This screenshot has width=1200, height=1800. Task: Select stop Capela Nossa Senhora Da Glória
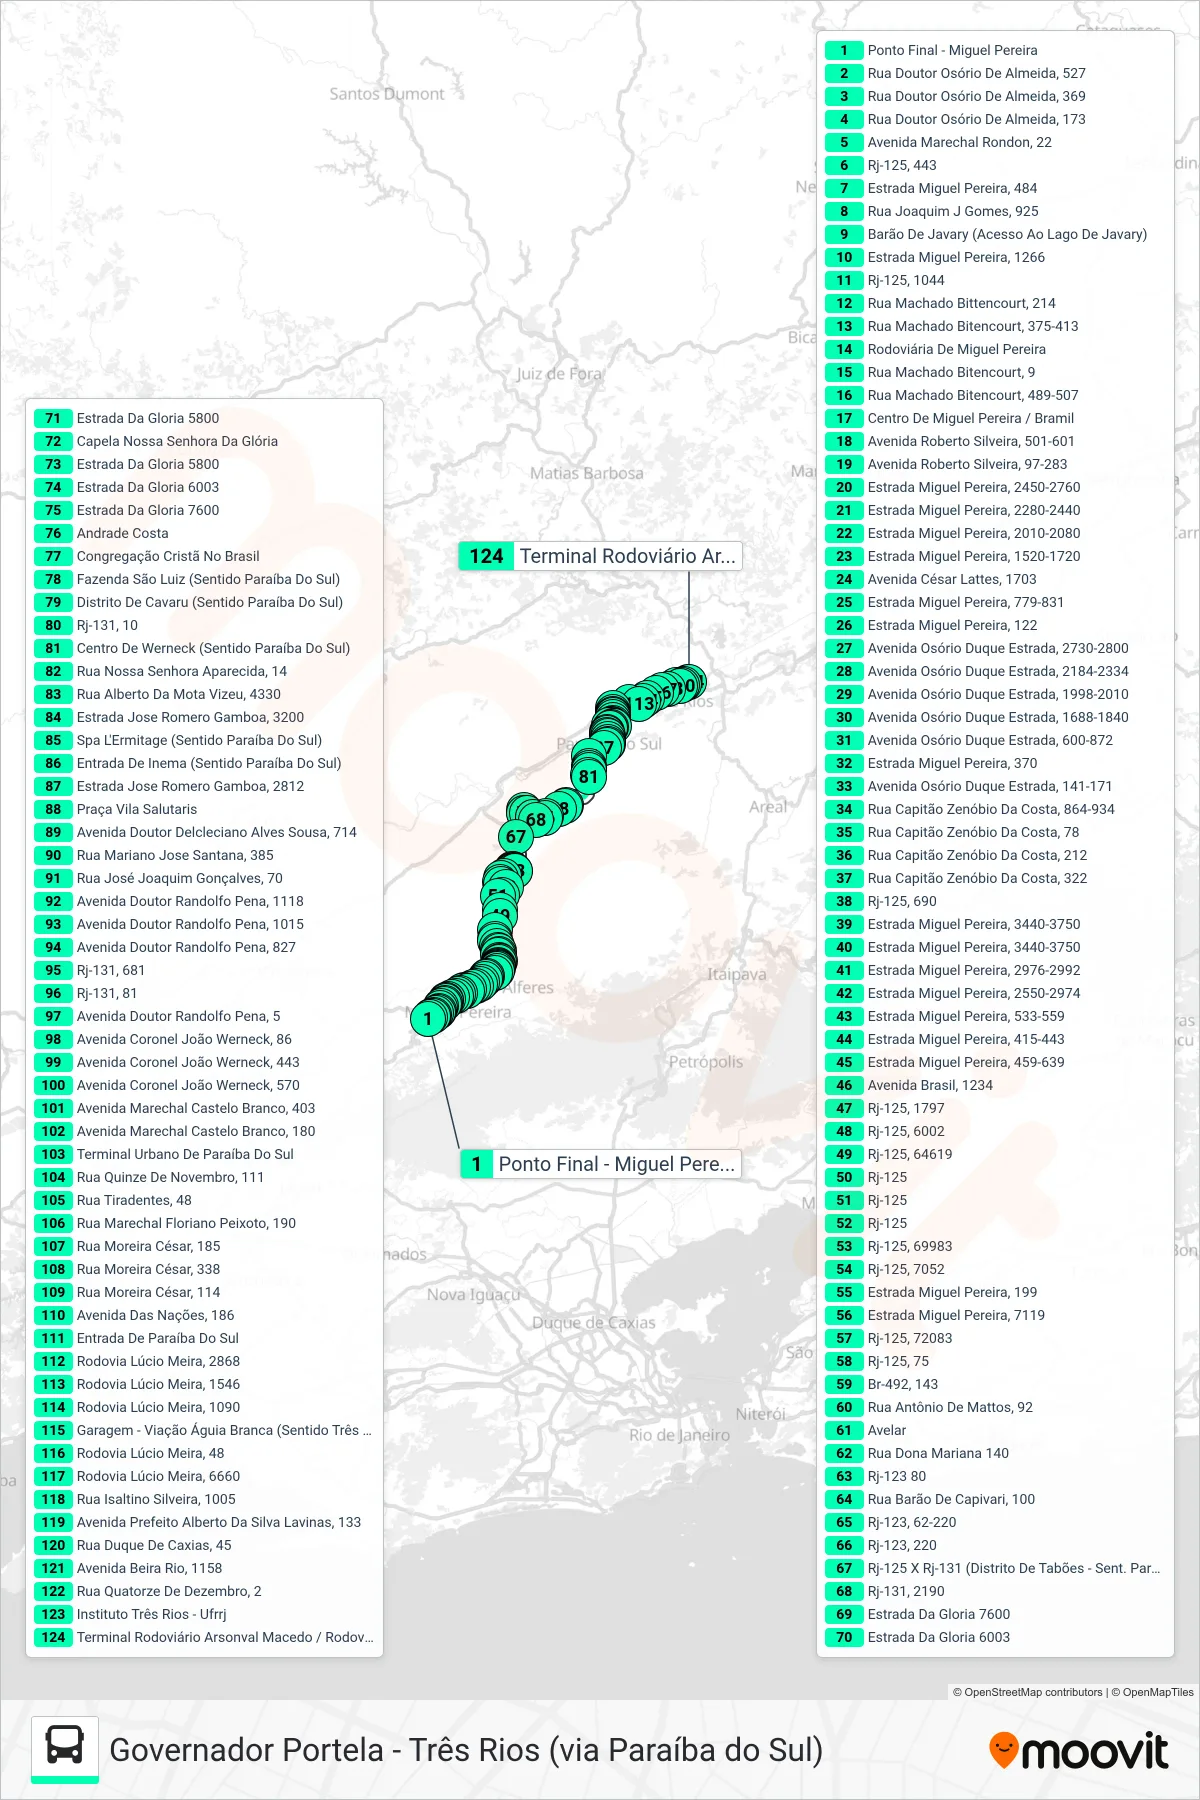[156, 441]
